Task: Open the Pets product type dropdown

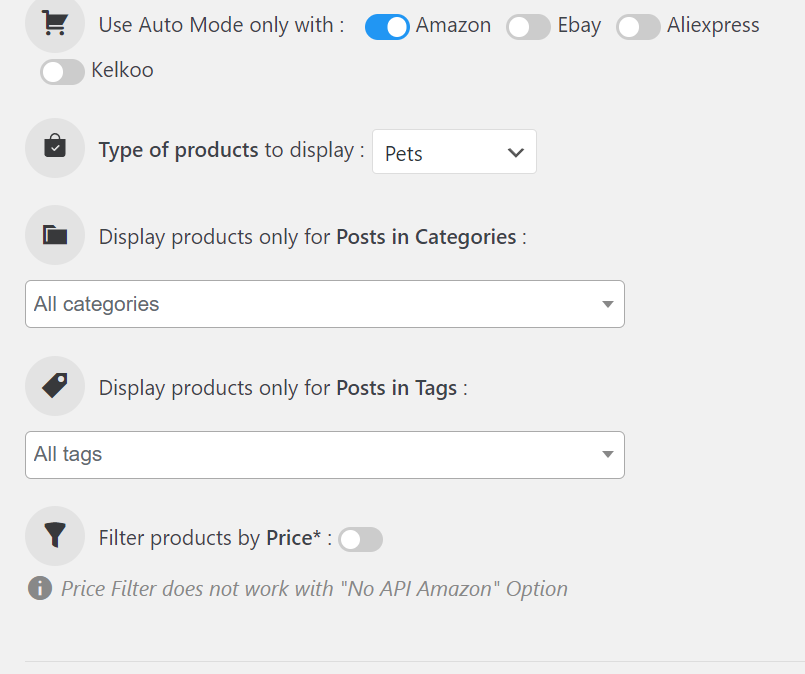Action: [x=454, y=152]
